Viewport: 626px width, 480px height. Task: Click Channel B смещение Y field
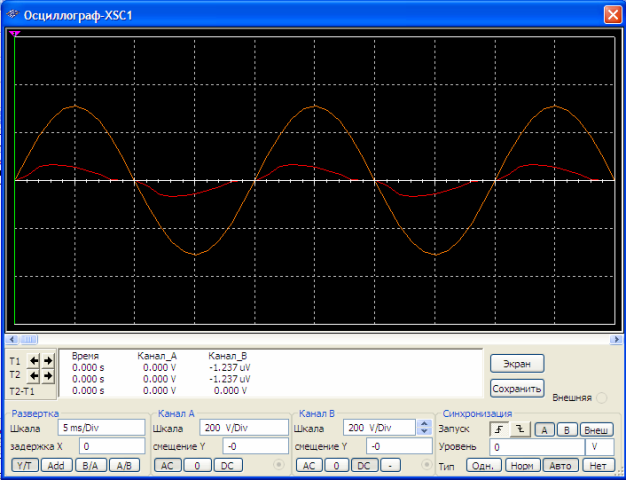pyautogui.click(x=399, y=446)
